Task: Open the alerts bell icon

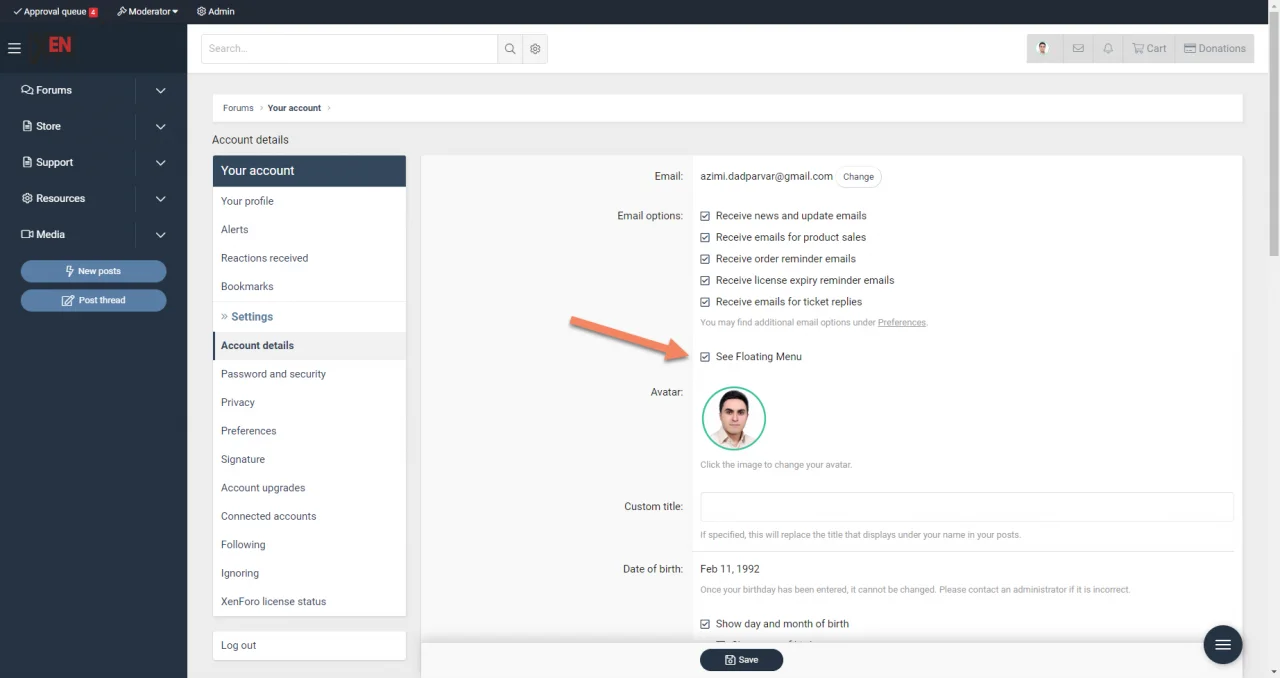Action: point(1108,48)
